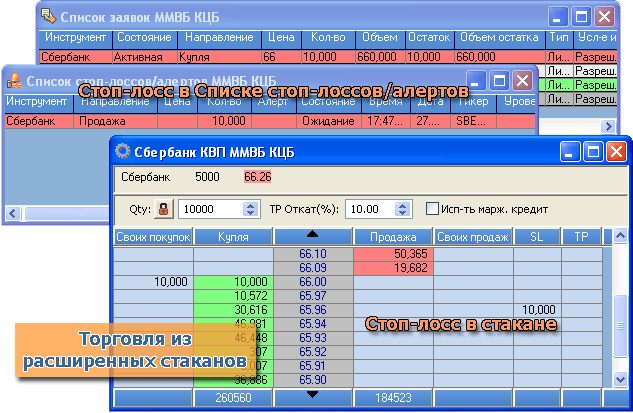This screenshot has width=633, height=413.
Task: Click the order list icon in Список заявок title
Action: [x=48, y=17]
